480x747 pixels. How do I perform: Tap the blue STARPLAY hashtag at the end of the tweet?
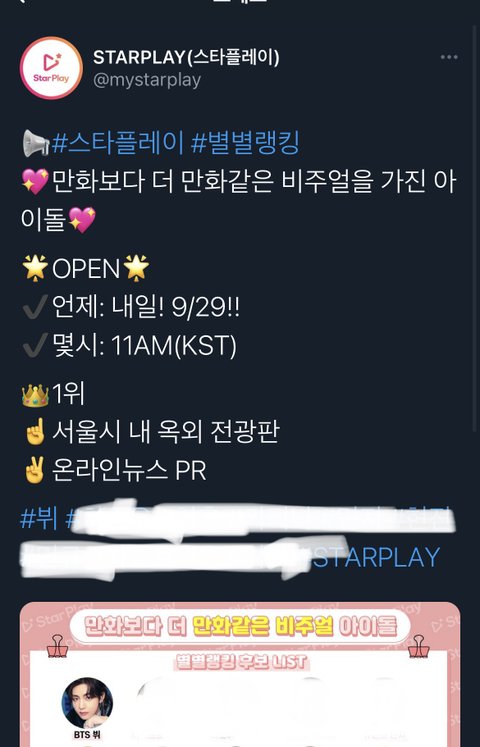[x=376, y=557]
